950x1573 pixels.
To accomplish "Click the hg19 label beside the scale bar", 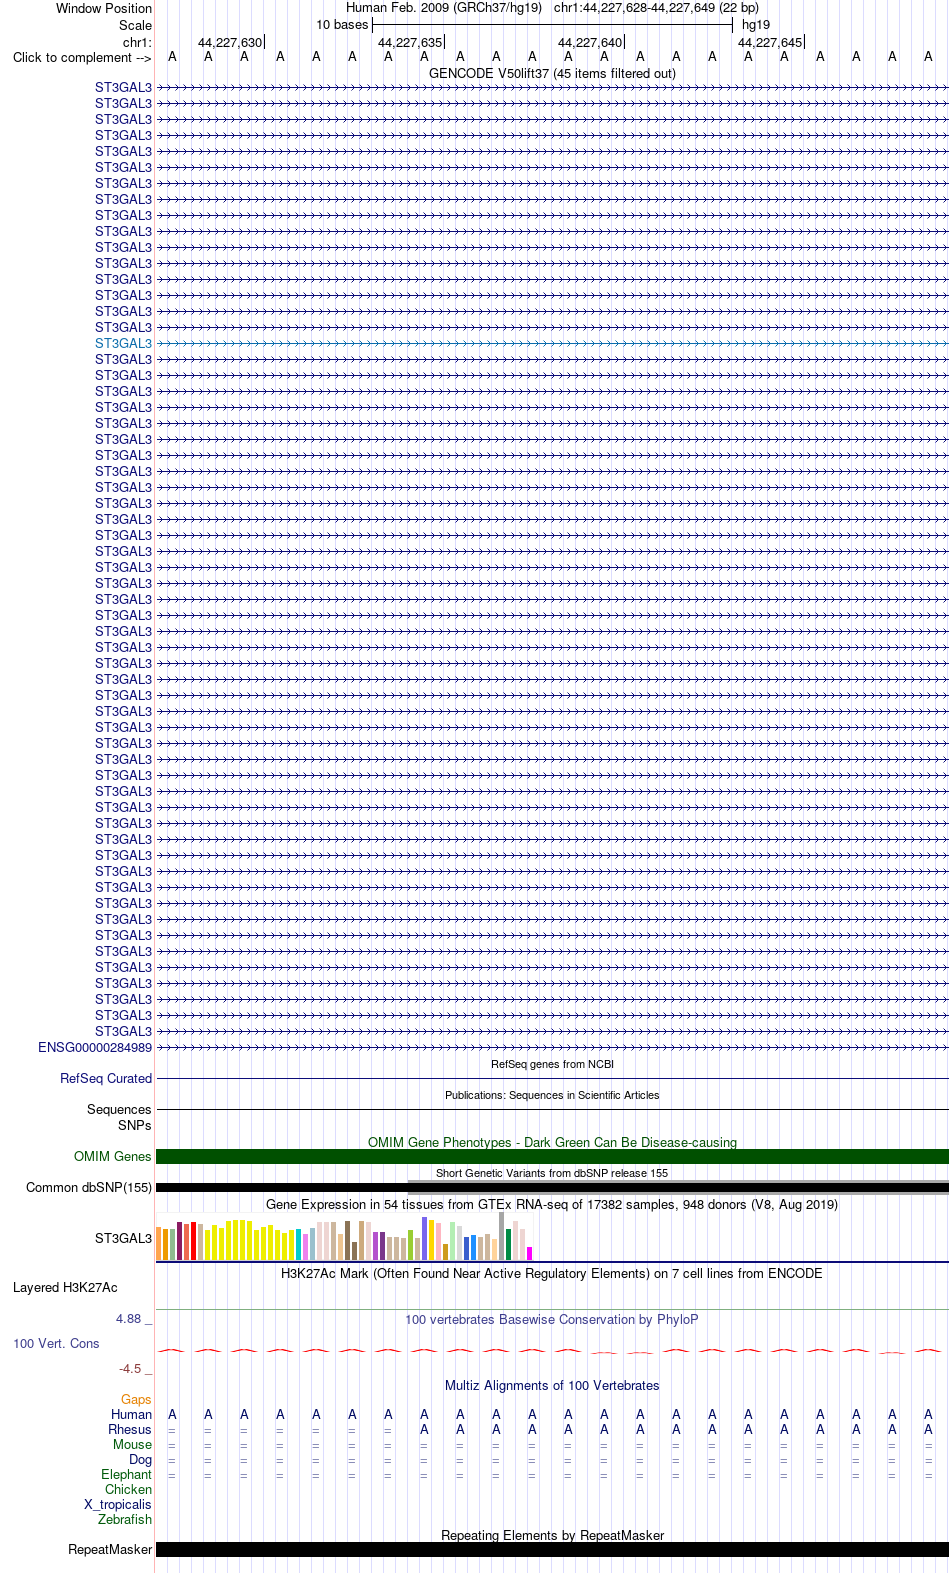I will (756, 25).
